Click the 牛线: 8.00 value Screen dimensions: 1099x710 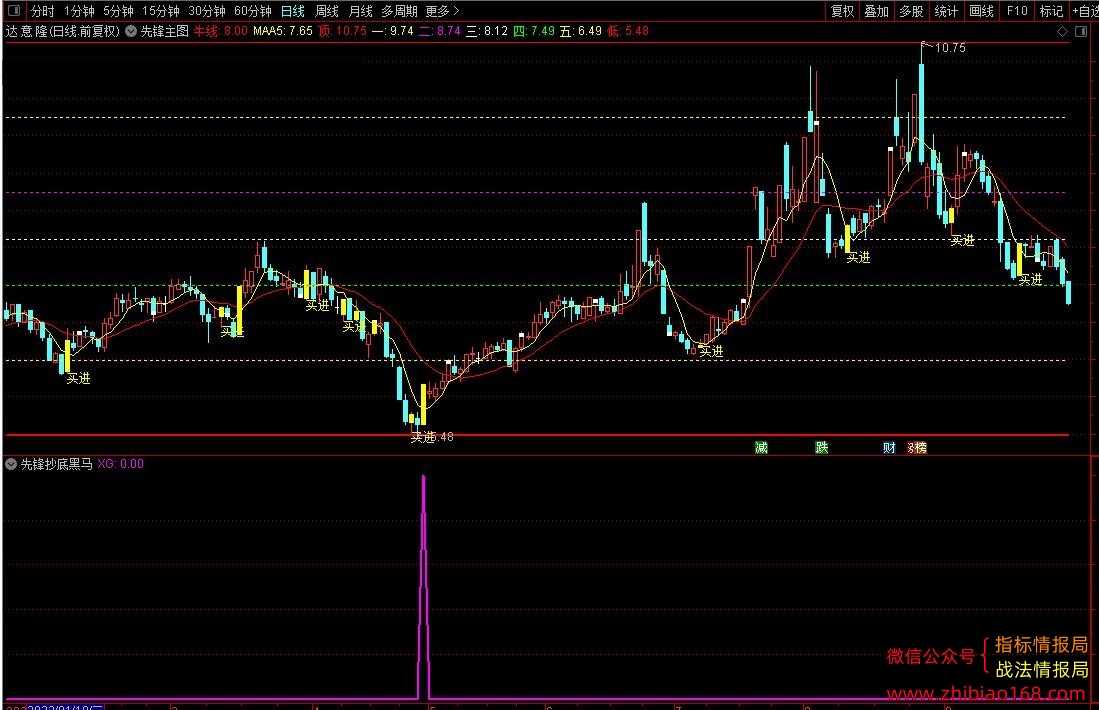click(221, 32)
